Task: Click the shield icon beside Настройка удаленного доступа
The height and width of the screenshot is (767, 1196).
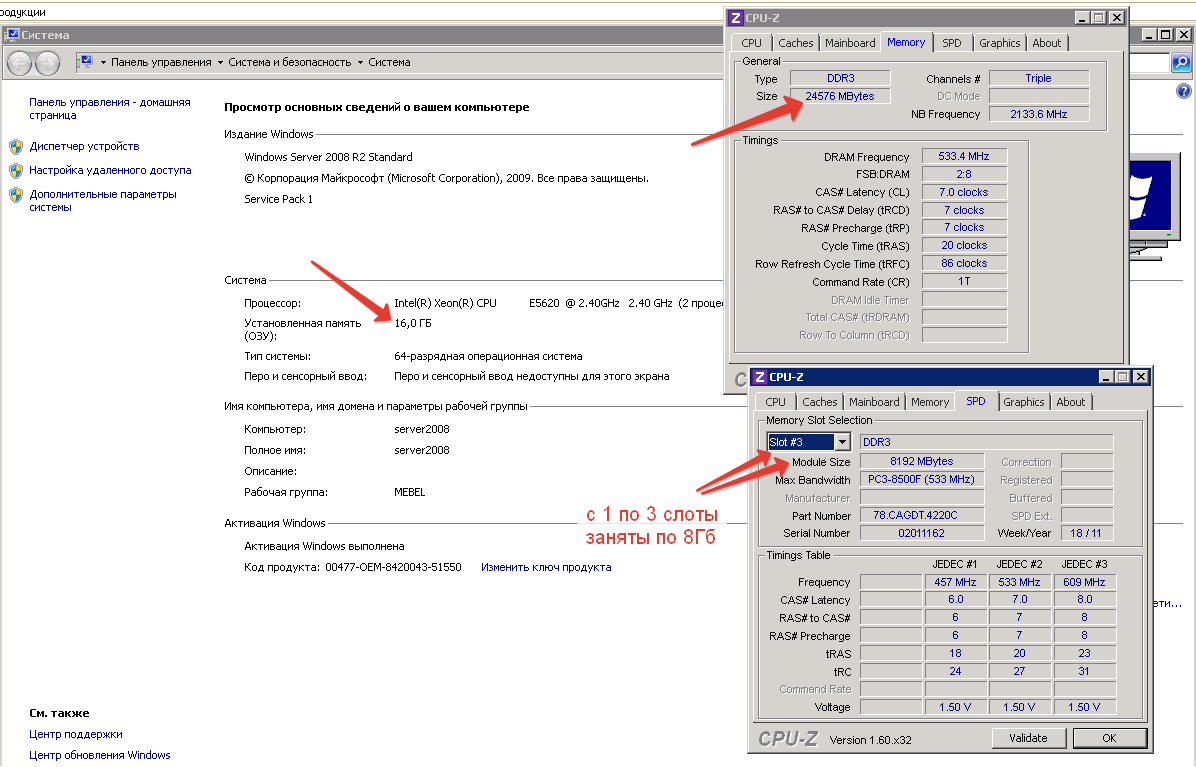Action: click(x=16, y=171)
